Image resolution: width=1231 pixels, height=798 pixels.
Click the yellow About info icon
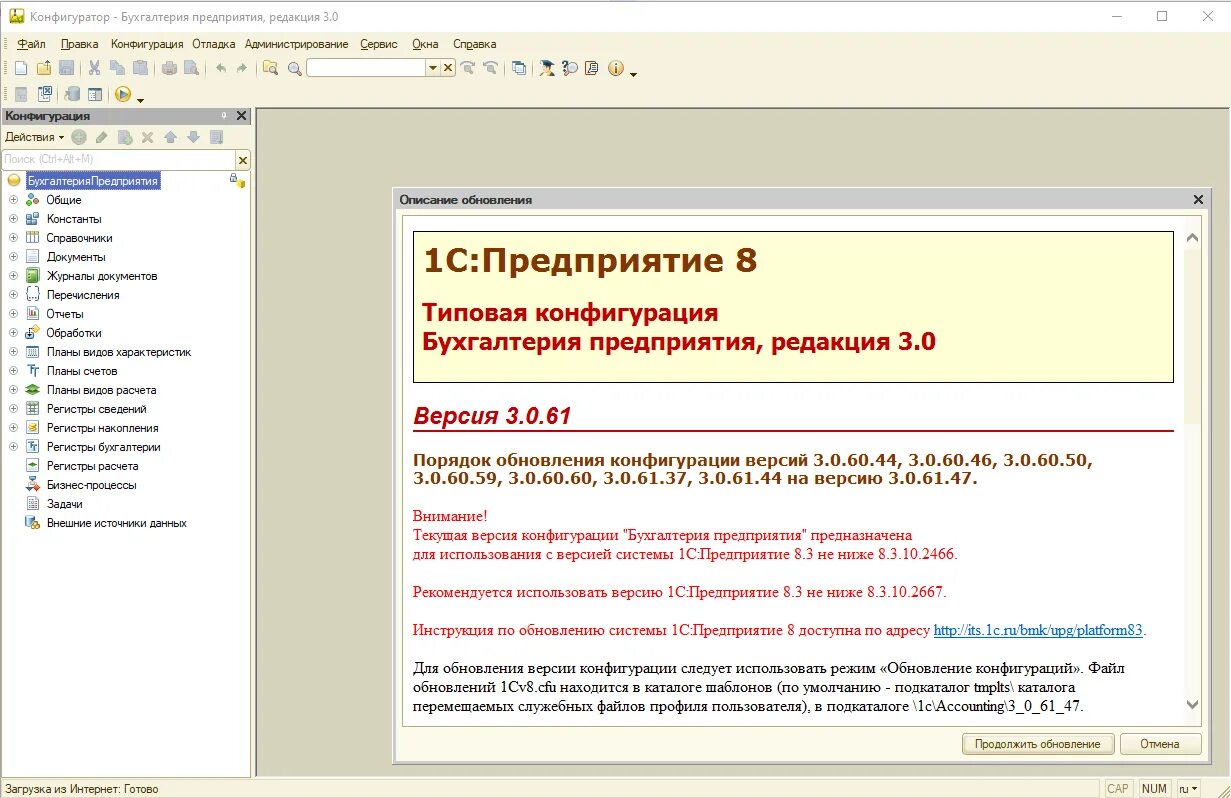[615, 68]
